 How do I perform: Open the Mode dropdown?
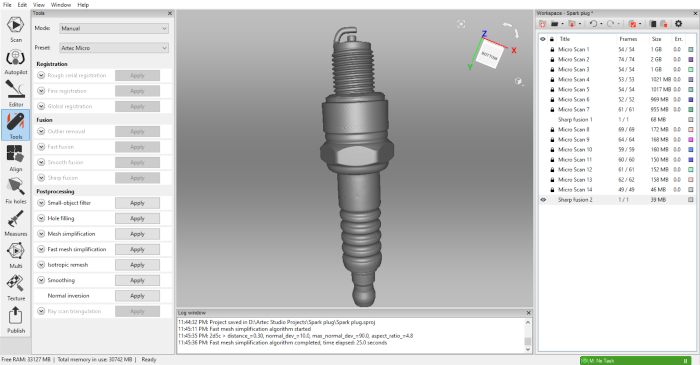tap(114, 28)
